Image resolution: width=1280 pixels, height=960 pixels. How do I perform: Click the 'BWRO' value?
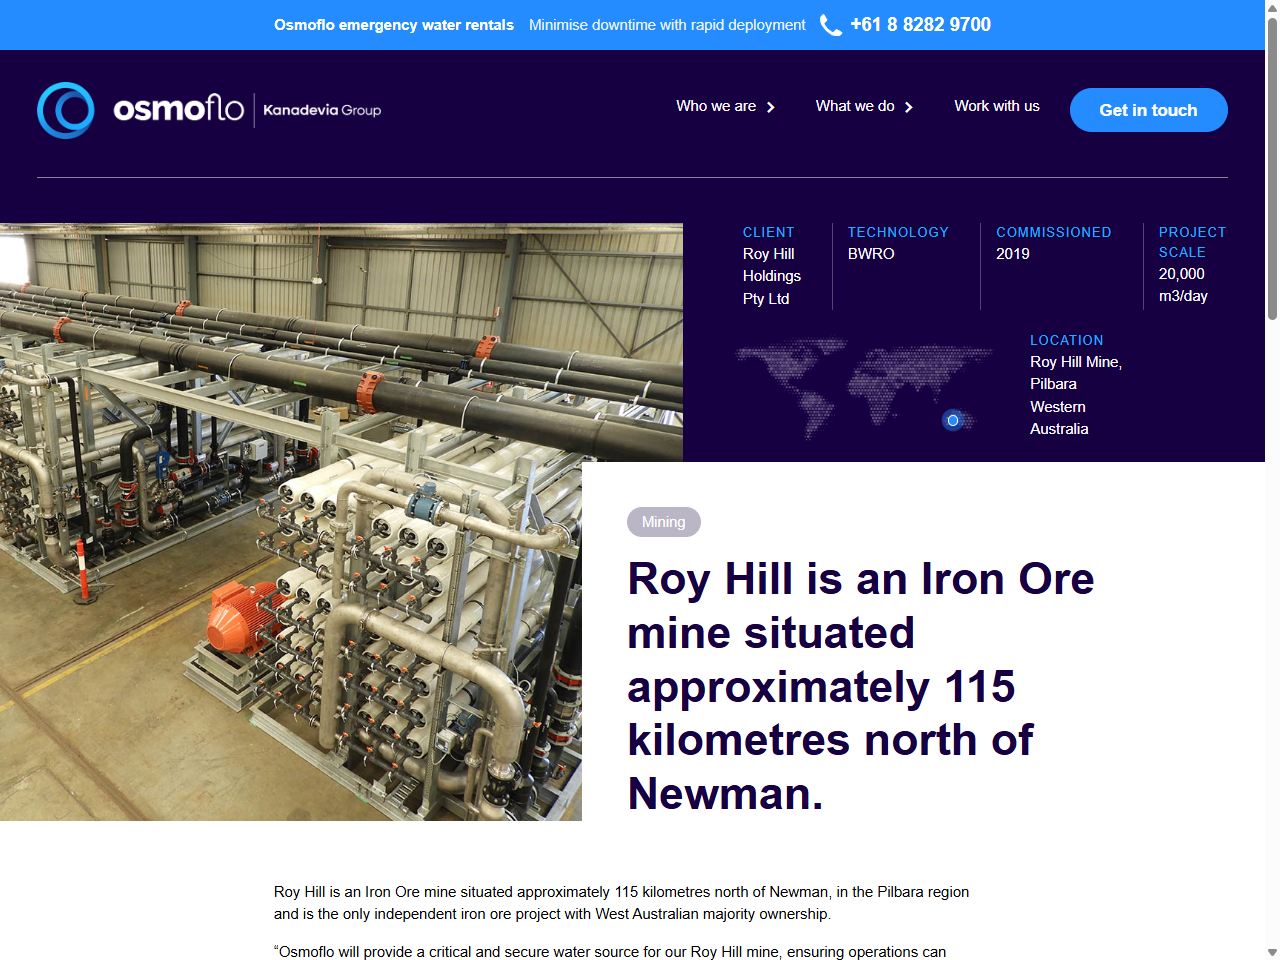tap(871, 254)
